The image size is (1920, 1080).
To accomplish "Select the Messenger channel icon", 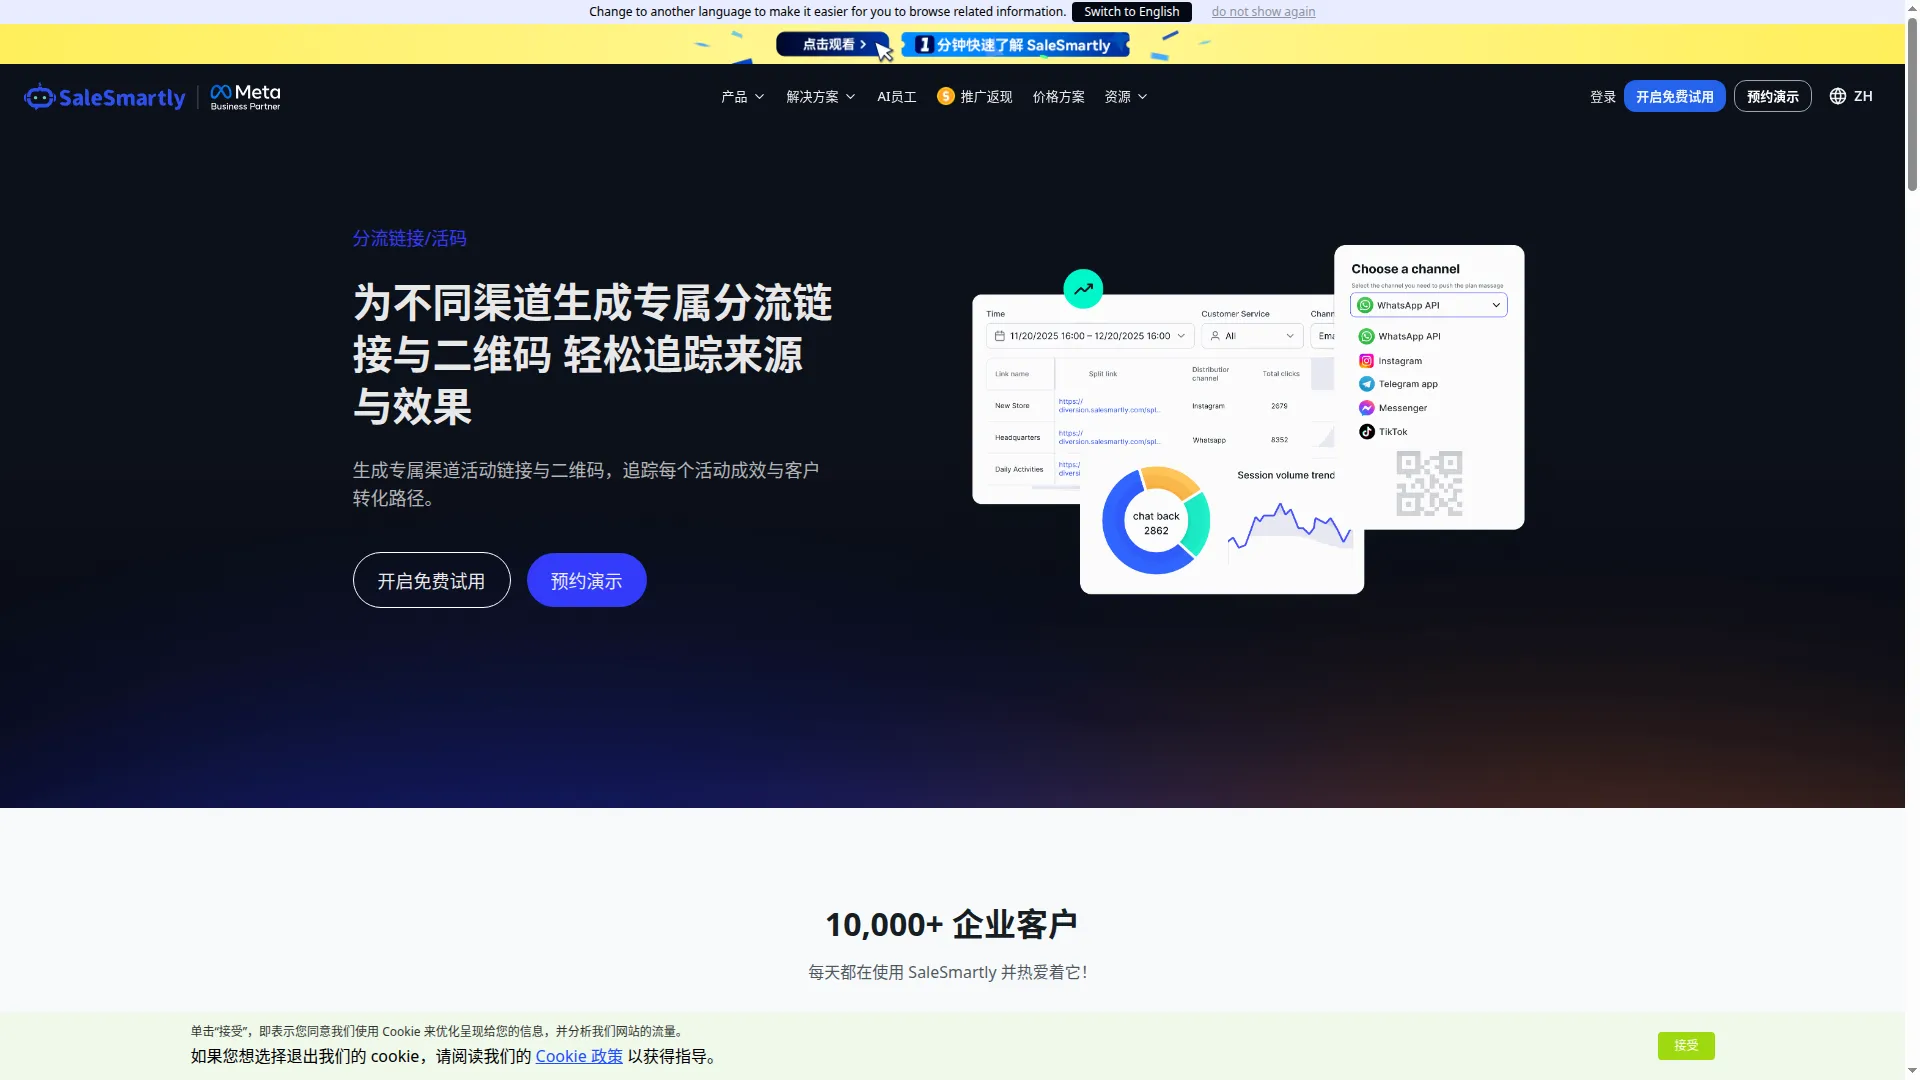I will 1366,408.
